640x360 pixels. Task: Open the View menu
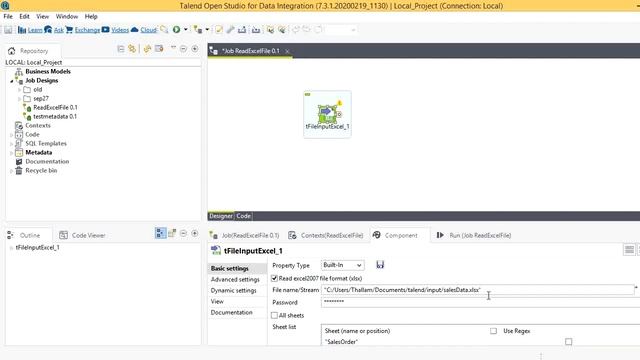[x=42, y=16]
